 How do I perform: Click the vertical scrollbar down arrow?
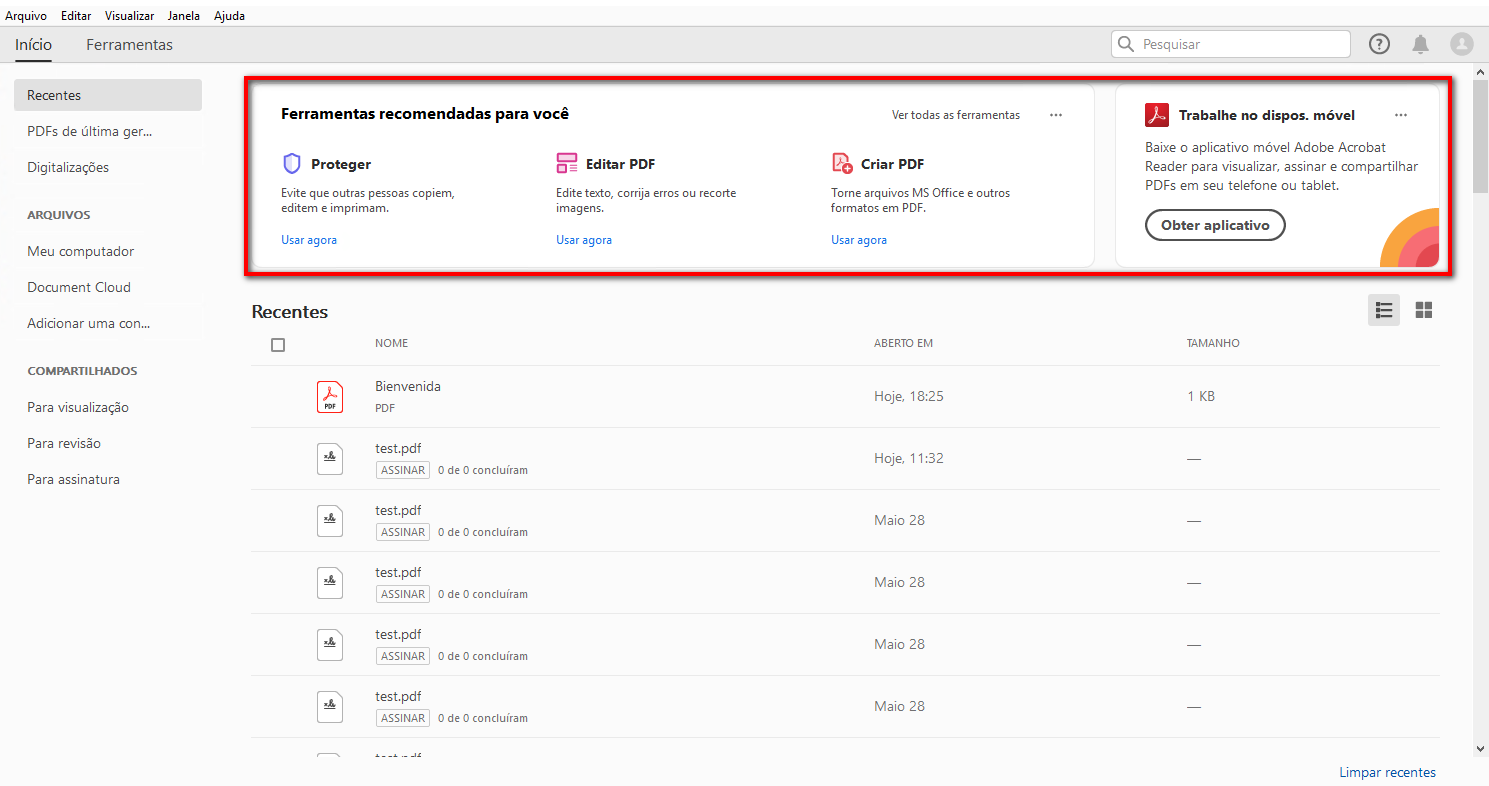point(1480,748)
